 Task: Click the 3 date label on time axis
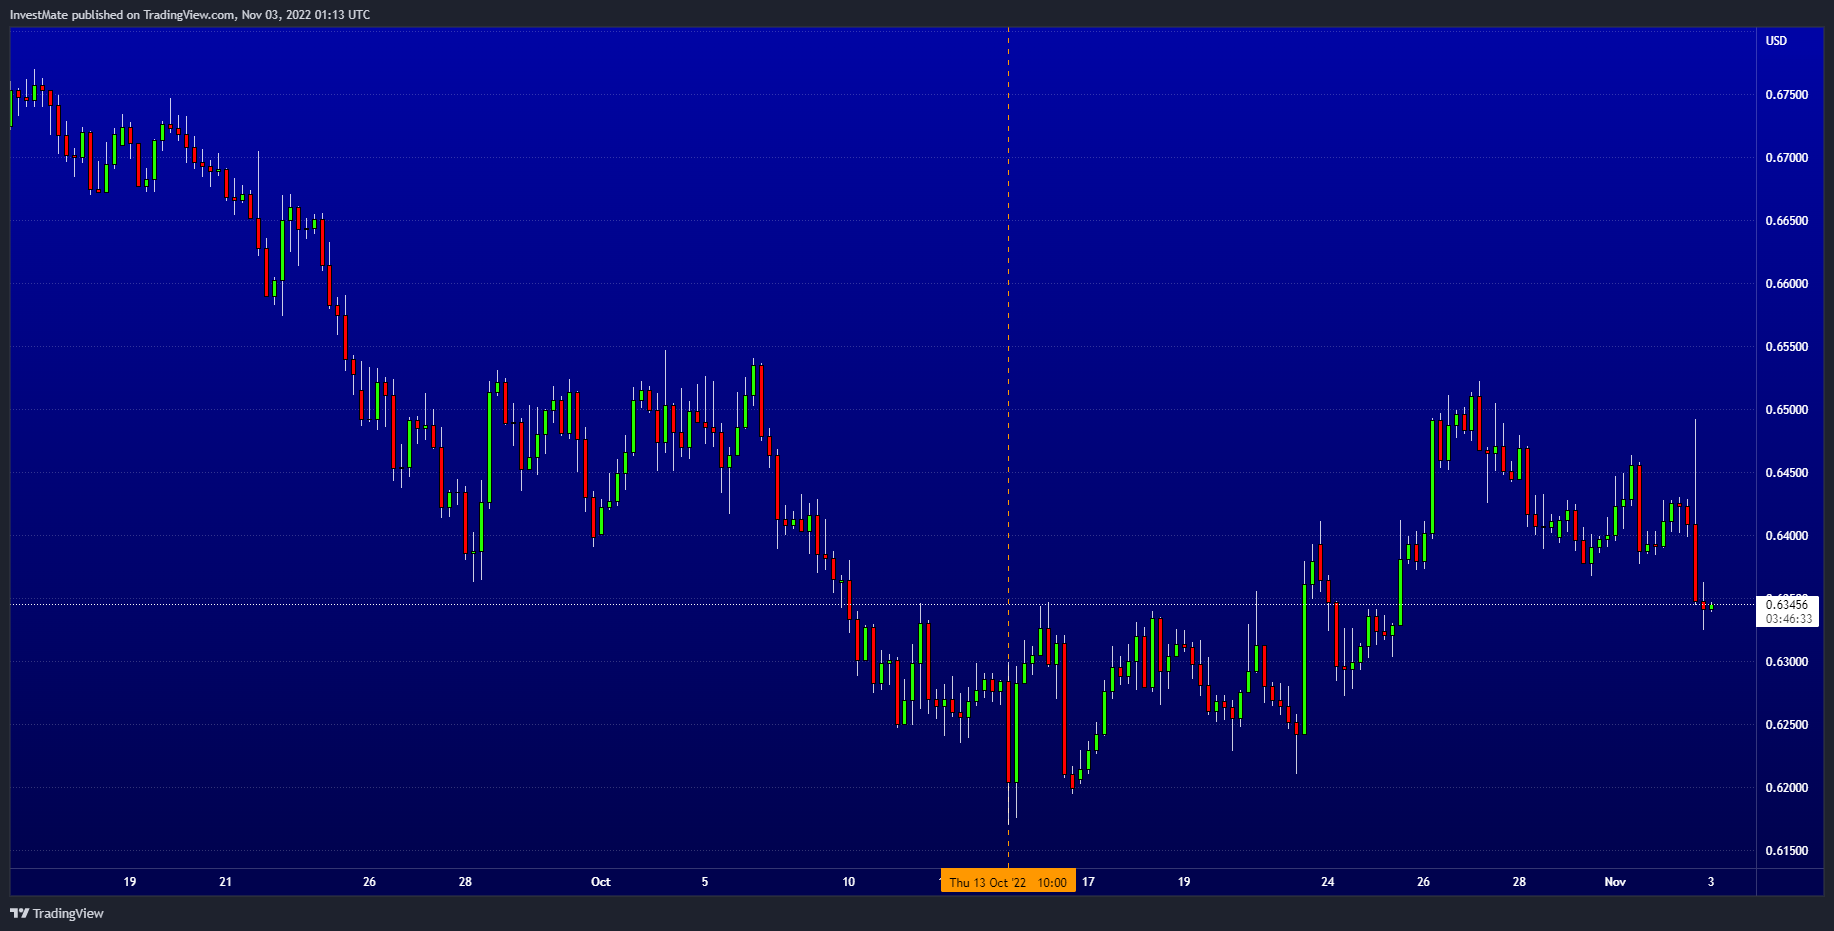click(x=1711, y=882)
